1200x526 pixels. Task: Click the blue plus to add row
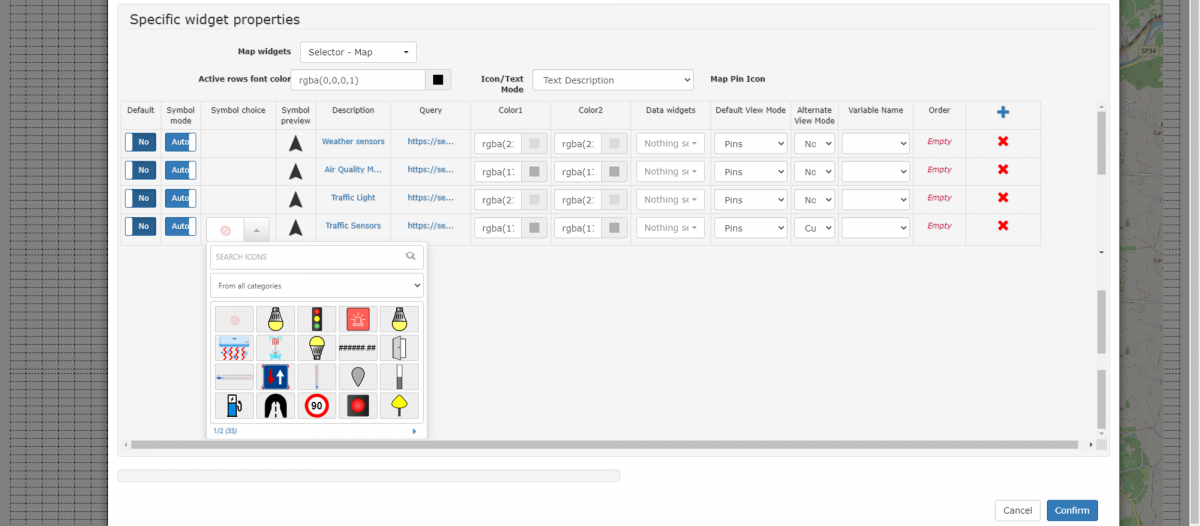(1003, 112)
